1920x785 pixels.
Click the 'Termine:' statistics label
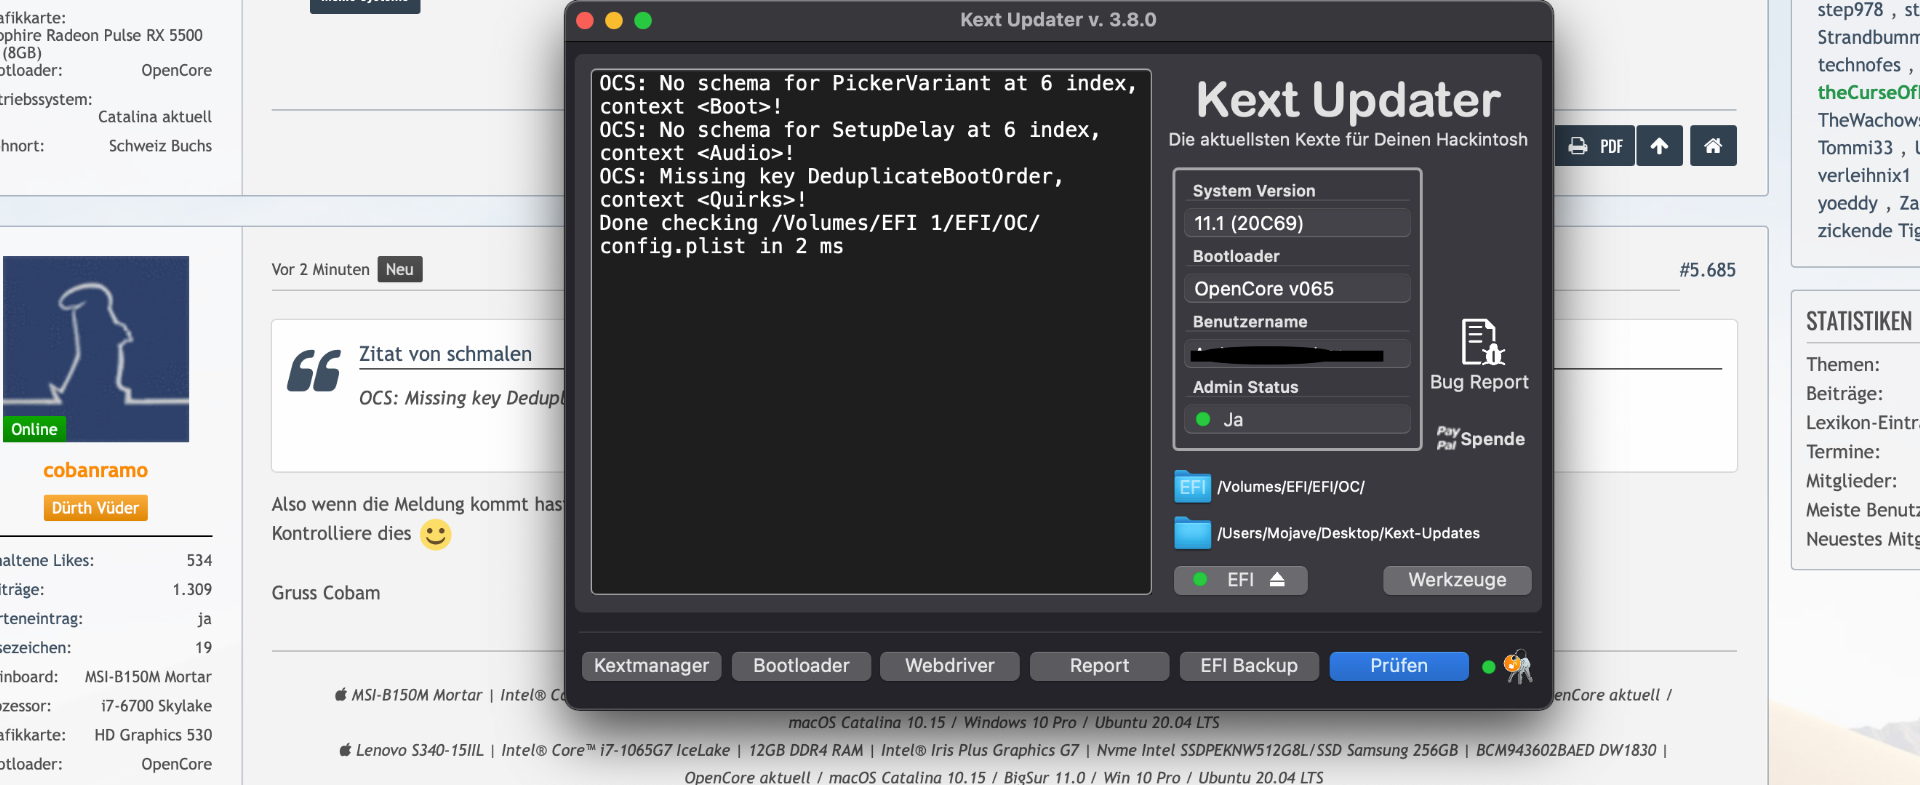click(1843, 452)
